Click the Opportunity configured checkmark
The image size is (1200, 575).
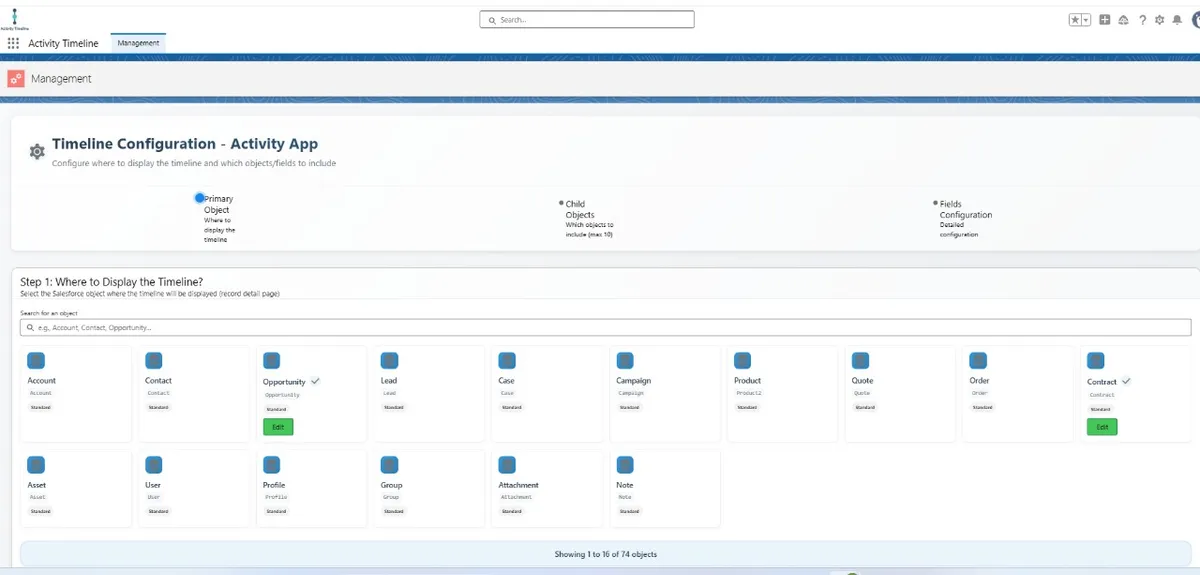tap(315, 381)
